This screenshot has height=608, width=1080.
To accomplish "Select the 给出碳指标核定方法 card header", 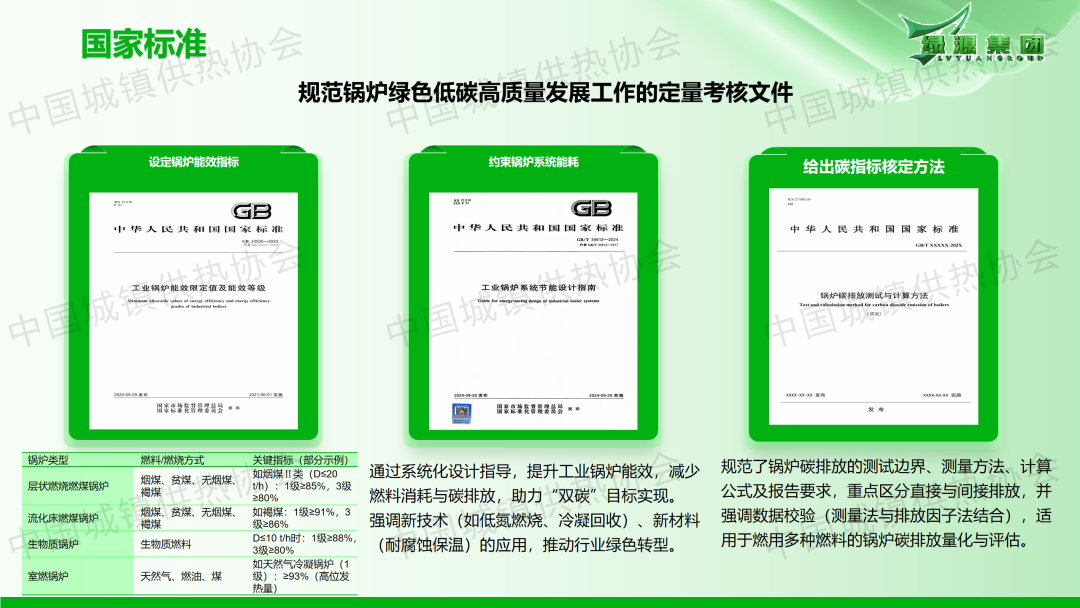I will [873, 167].
